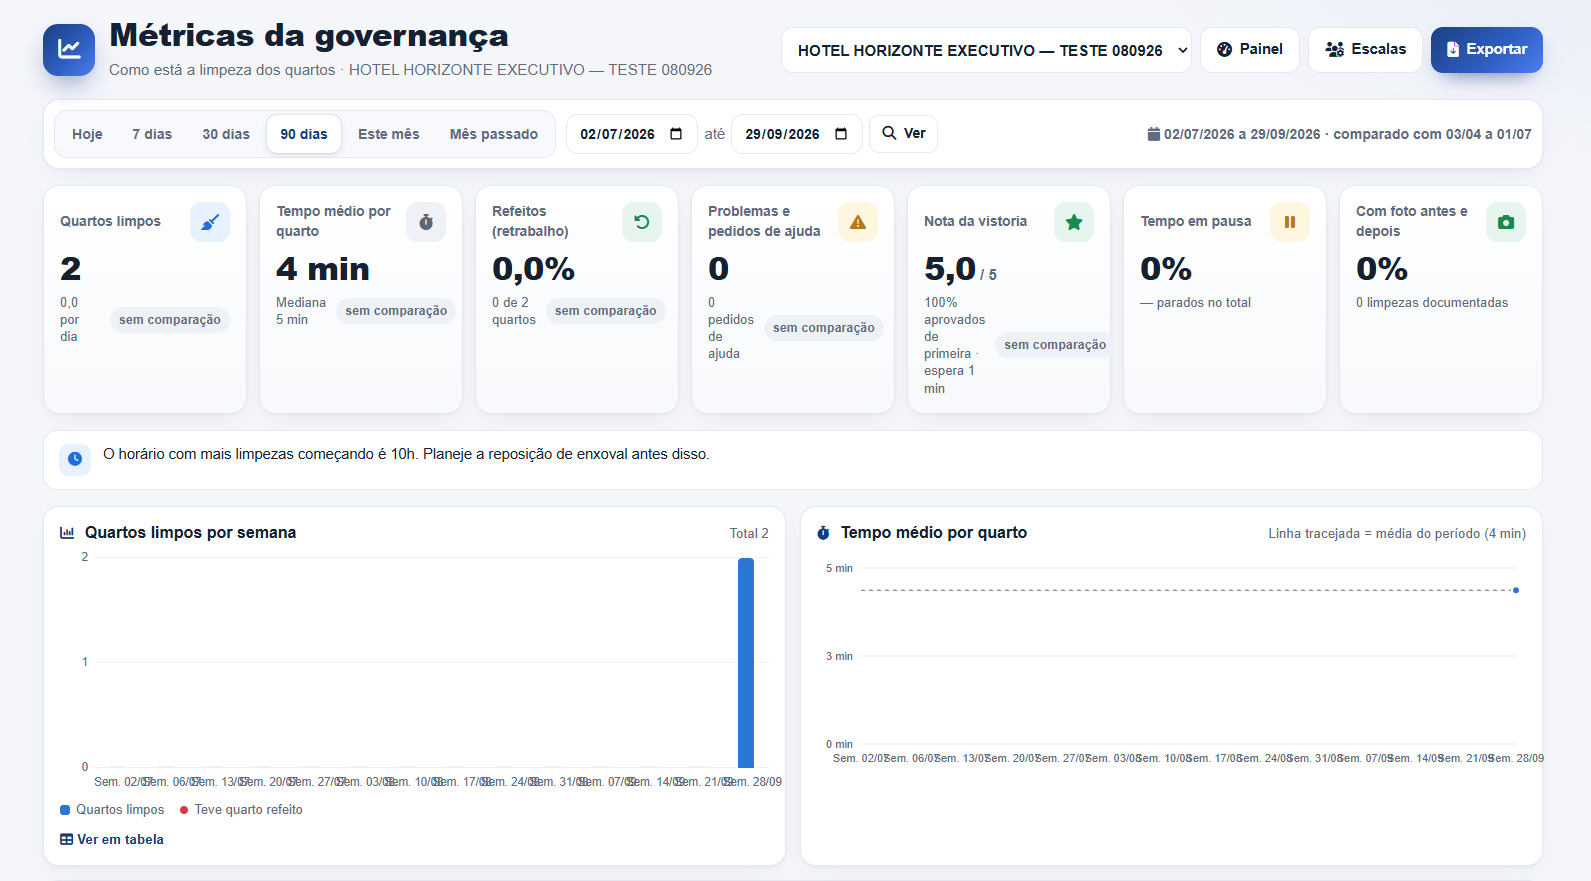The image size is (1591, 881).
Task: Click the 'Linha tracejada = média do período' note
Action: (x=1397, y=534)
